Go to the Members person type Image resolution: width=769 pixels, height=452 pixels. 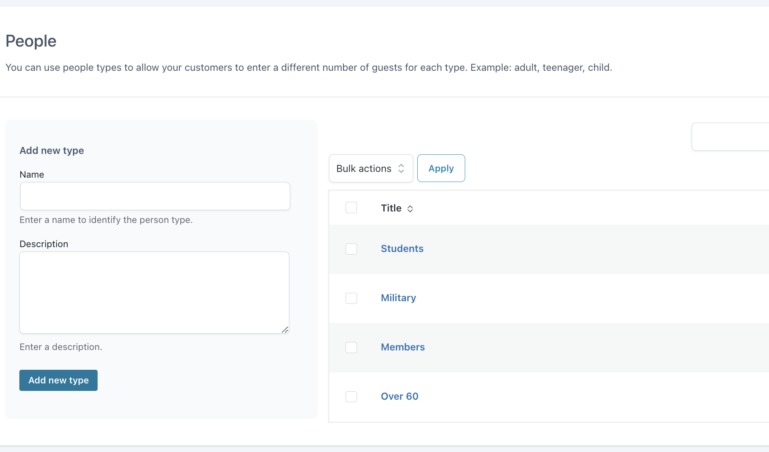point(403,347)
